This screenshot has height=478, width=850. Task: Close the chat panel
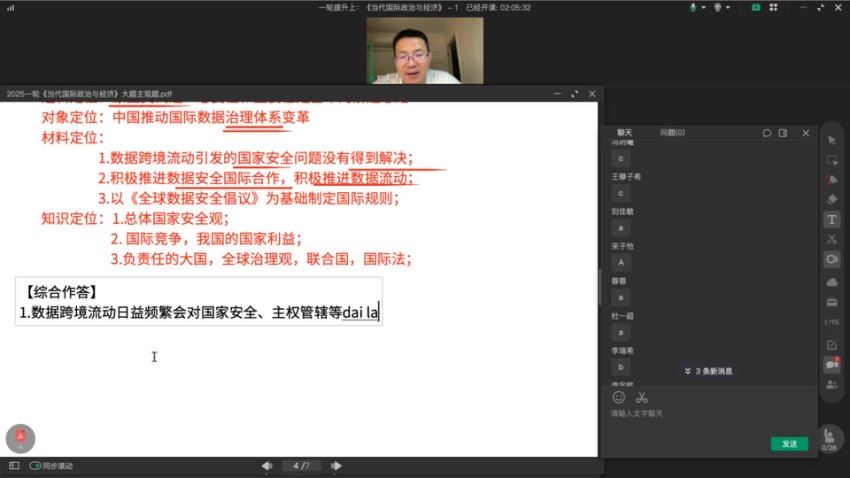(x=806, y=133)
